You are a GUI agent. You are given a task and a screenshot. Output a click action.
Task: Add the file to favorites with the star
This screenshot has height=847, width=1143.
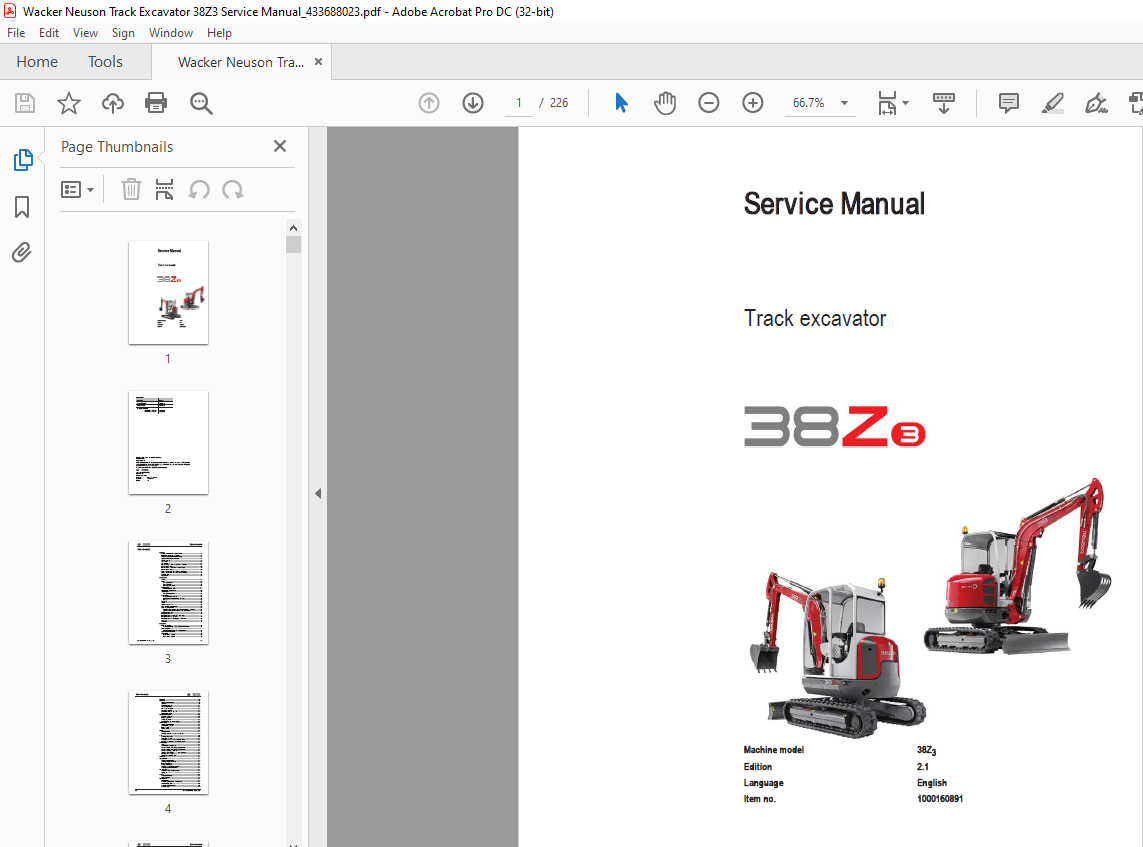69,103
